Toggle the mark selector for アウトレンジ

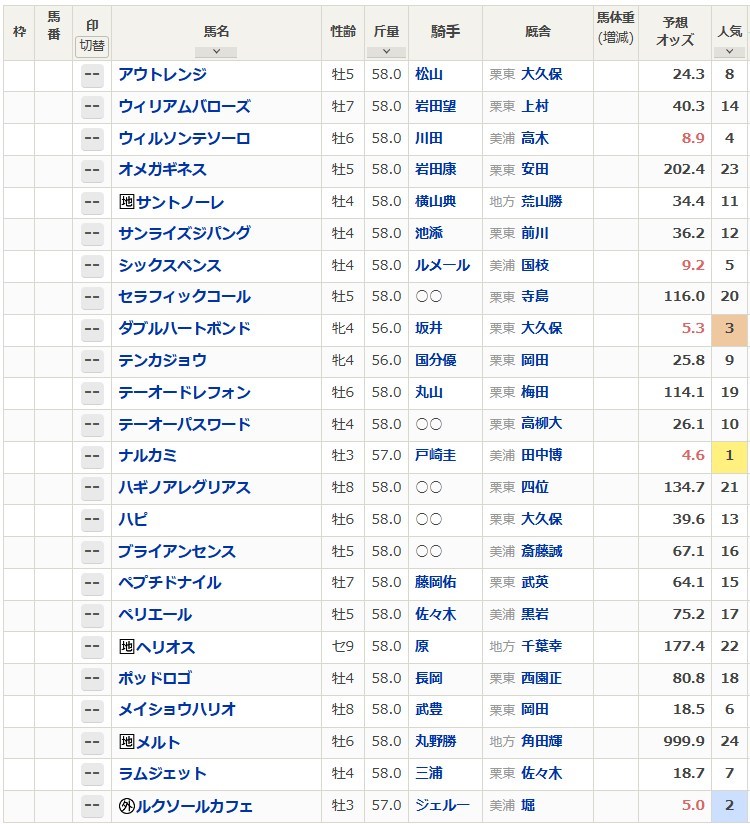coord(92,74)
